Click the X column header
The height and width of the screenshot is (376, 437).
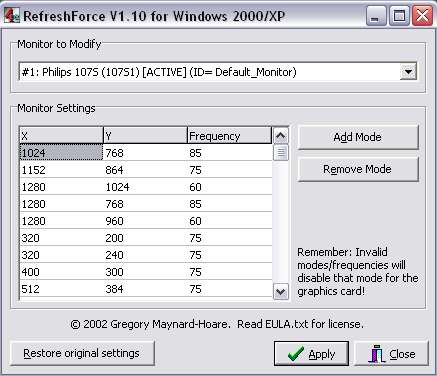click(x=61, y=135)
